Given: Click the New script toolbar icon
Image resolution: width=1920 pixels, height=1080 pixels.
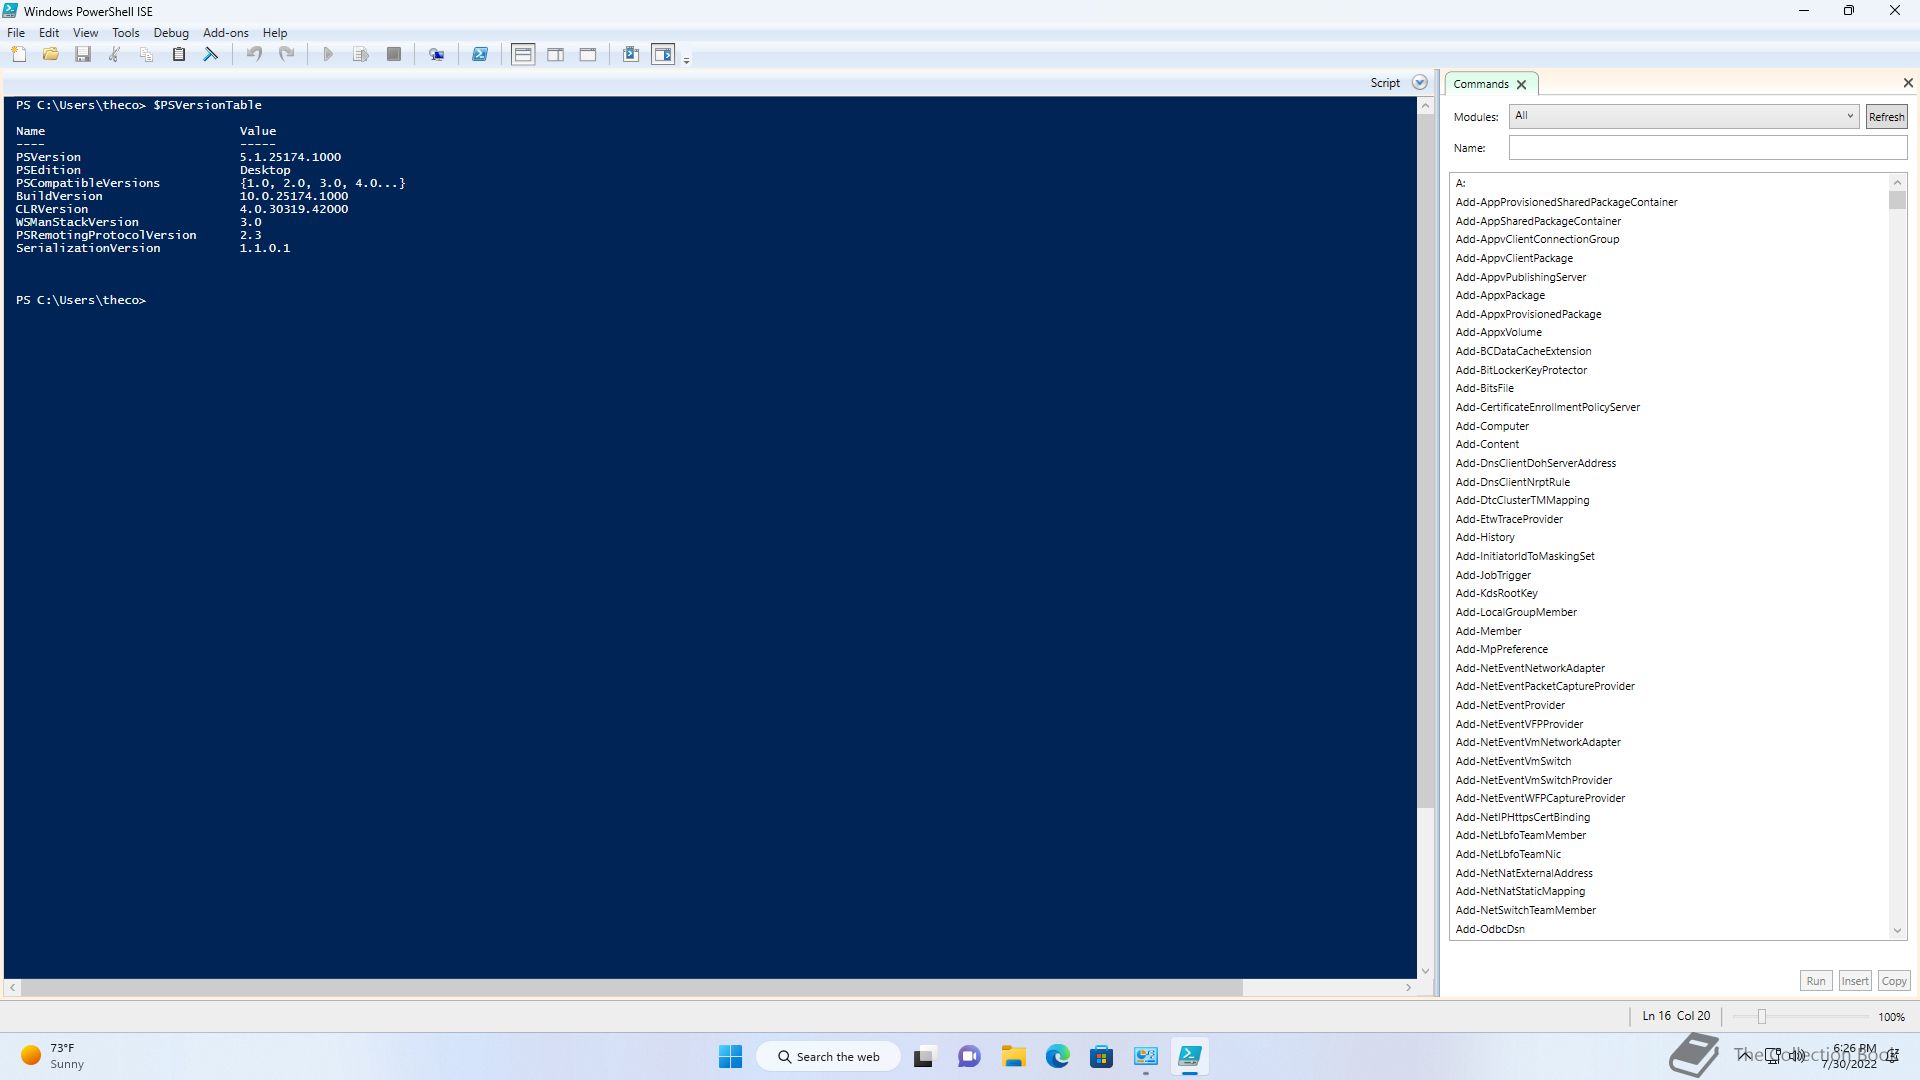Looking at the screenshot, I should [19, 55].
